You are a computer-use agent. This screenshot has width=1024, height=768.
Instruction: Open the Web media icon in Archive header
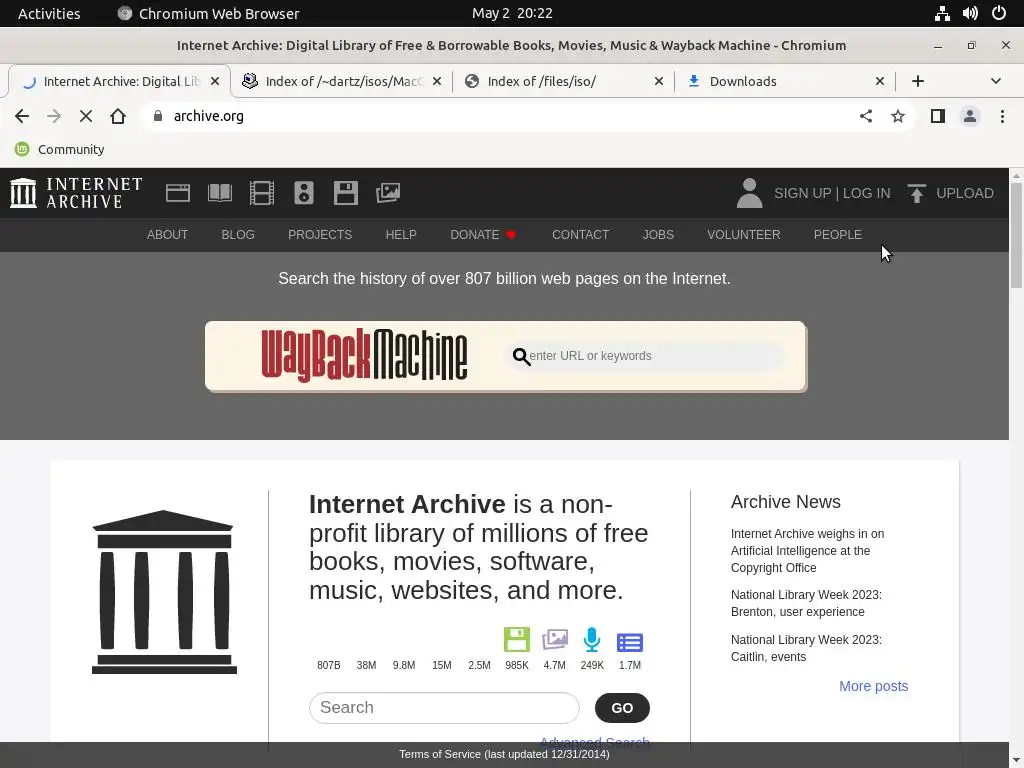click(178, 193)
